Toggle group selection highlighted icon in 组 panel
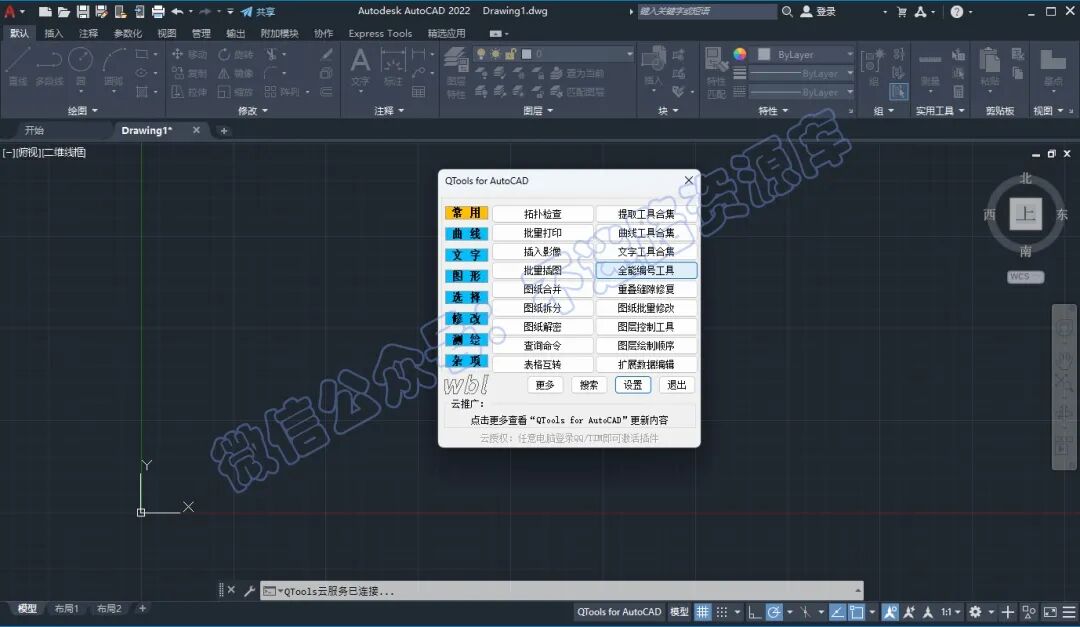This screenshot has height=627, width=1080. click(898, 92)
